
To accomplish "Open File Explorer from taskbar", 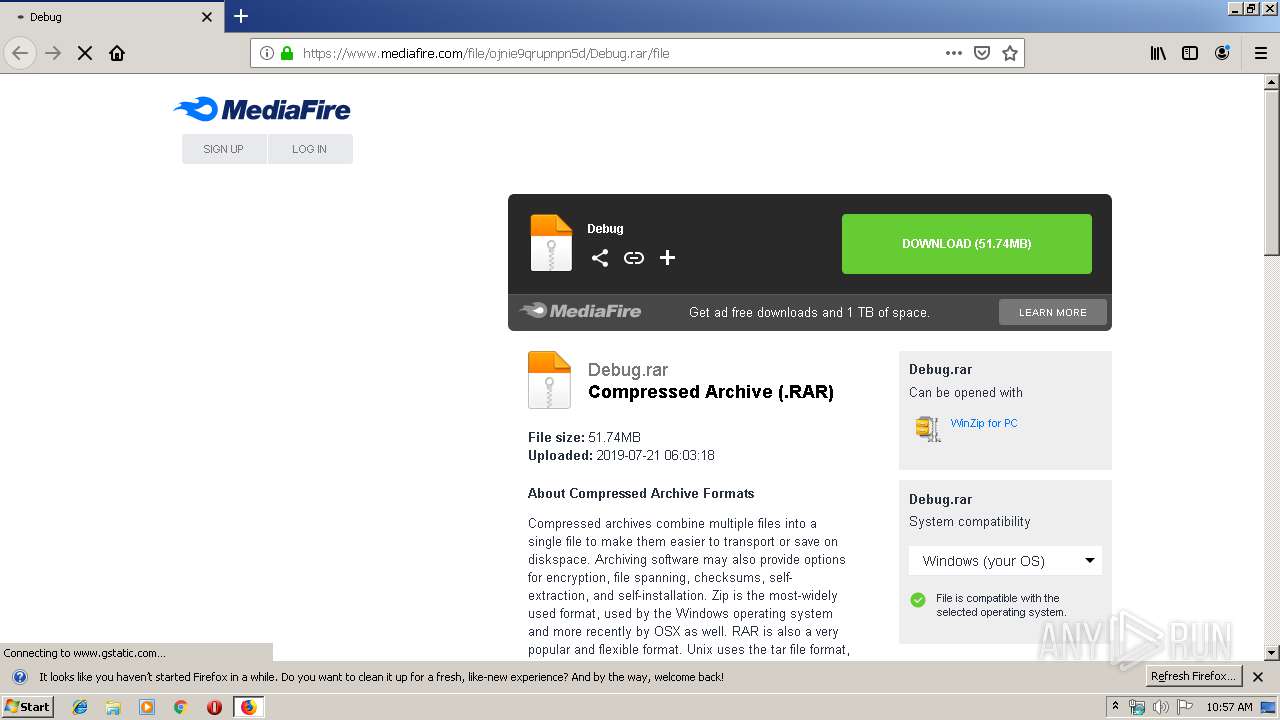I will (x=113, y=707).
